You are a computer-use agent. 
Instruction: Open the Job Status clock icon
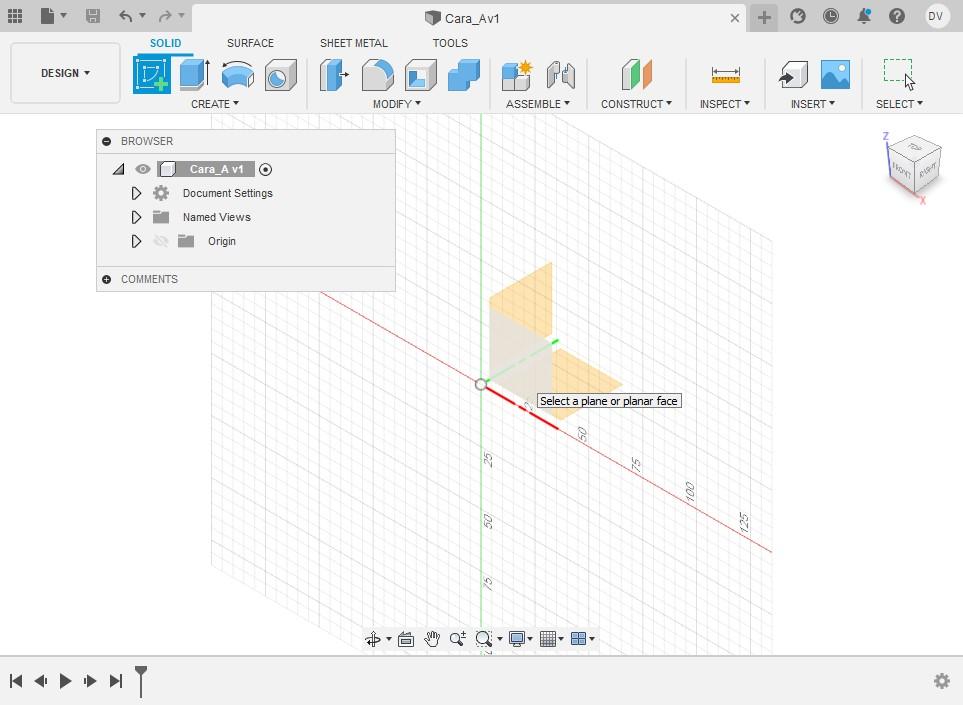tap(831, 16)
